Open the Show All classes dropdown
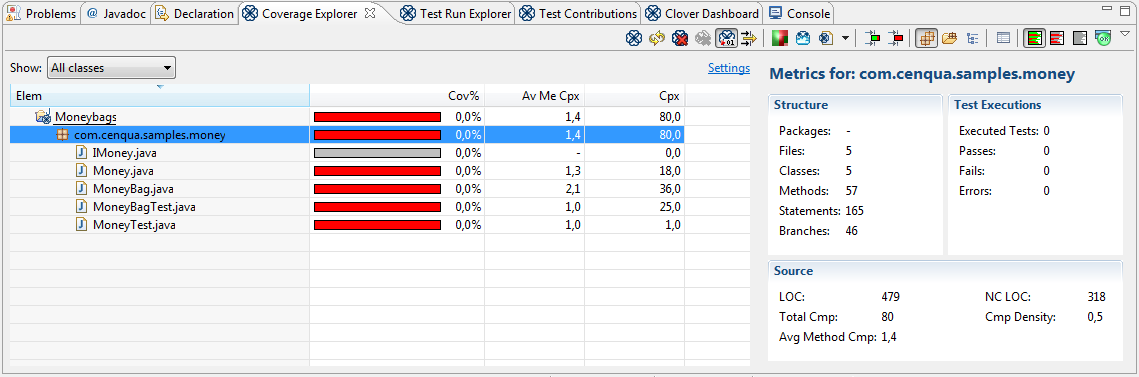 click(x=111, y=68)
